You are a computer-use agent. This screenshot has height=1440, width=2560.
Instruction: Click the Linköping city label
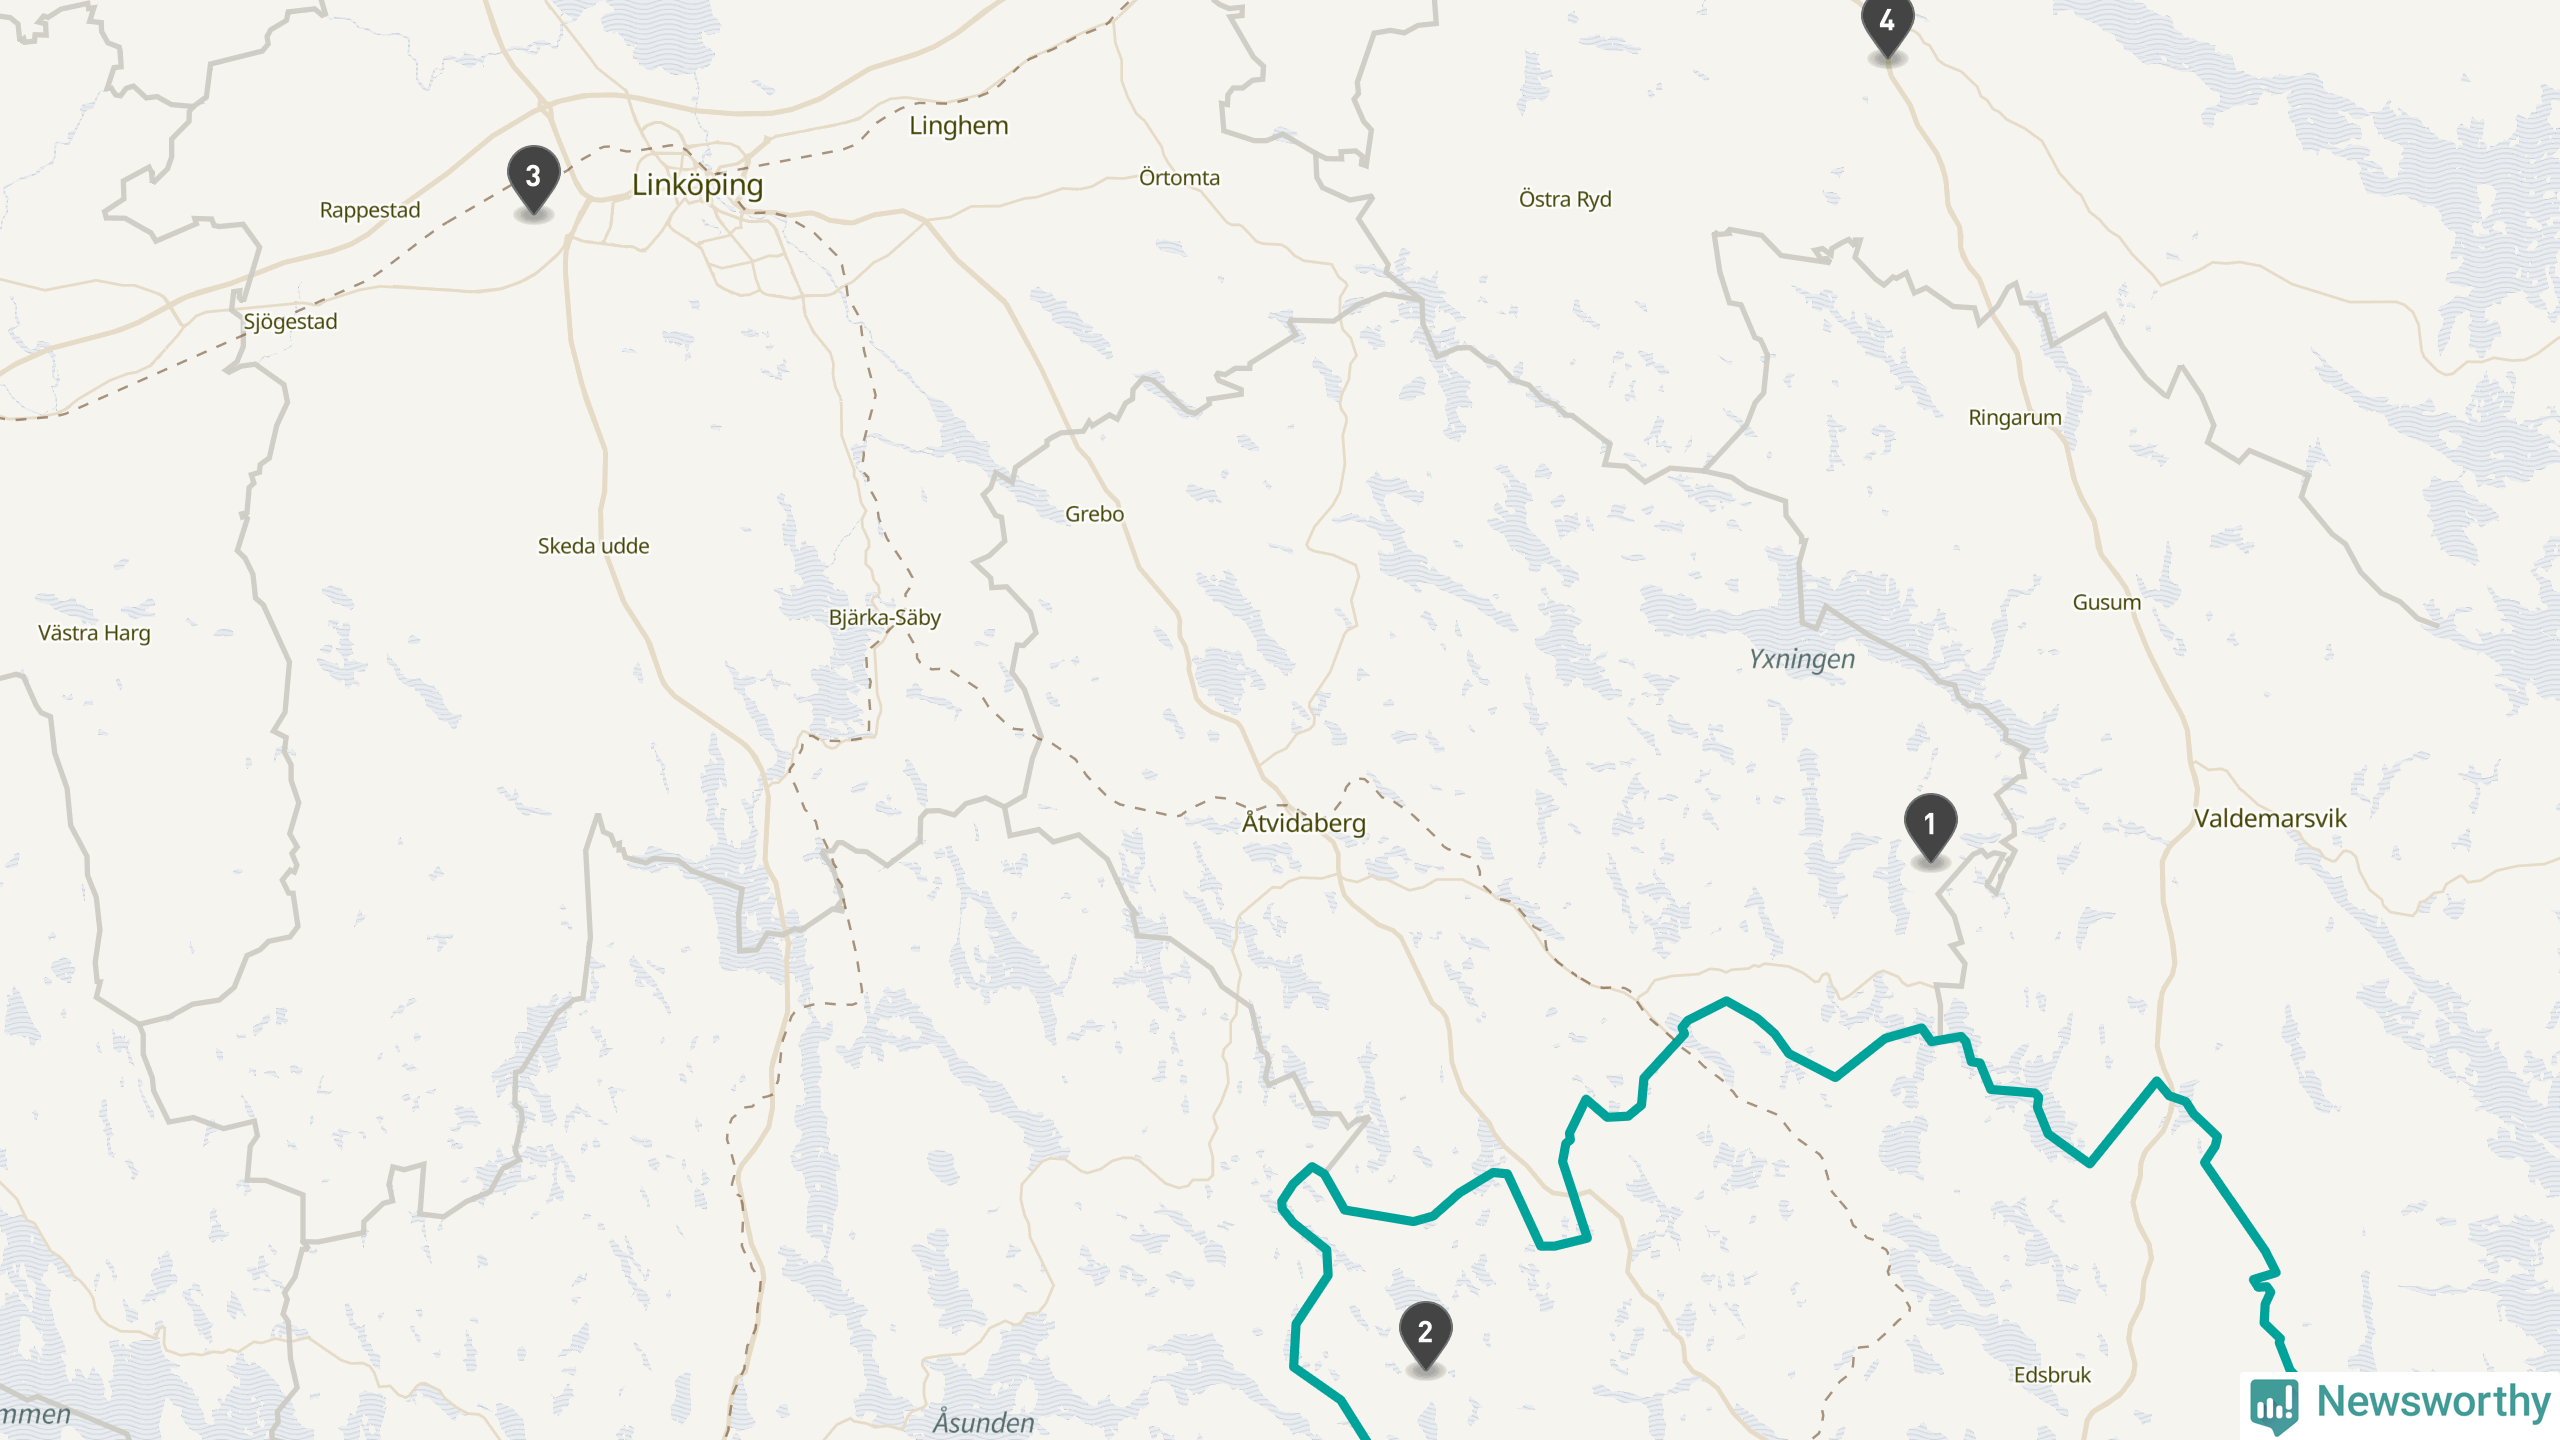(697, 185)
